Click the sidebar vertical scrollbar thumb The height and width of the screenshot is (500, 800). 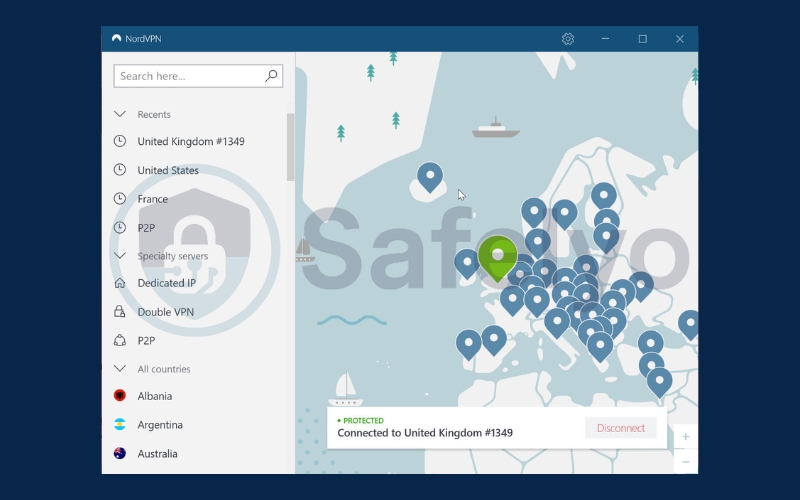tap(290, 147)
